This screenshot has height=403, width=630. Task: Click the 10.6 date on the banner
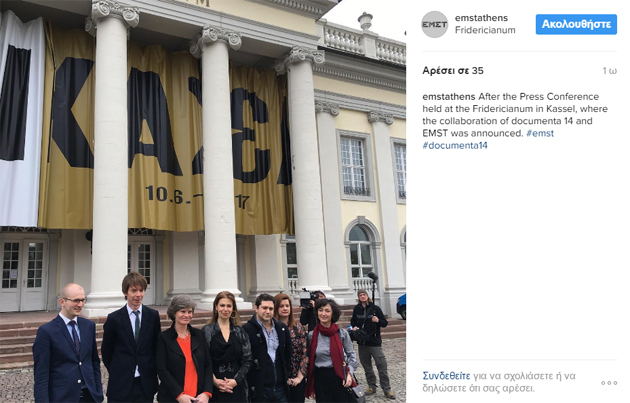pos(165,194)
